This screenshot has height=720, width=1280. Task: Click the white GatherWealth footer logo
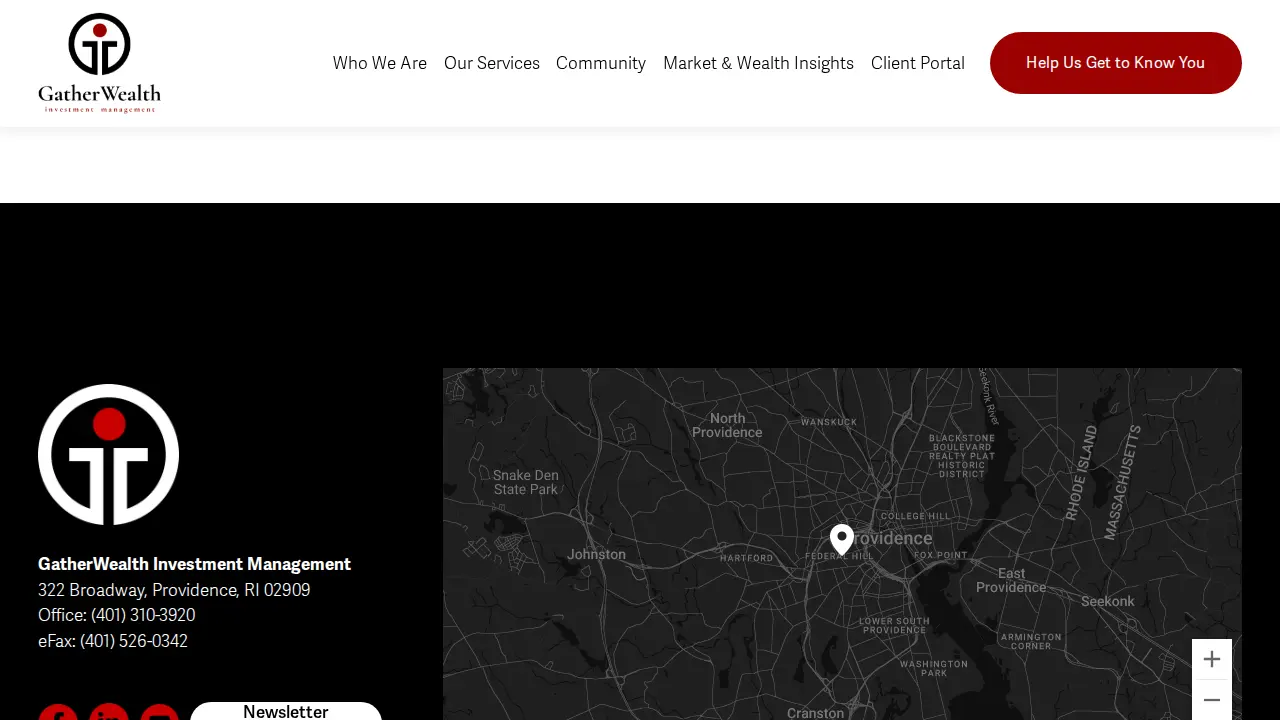(108, 455)
